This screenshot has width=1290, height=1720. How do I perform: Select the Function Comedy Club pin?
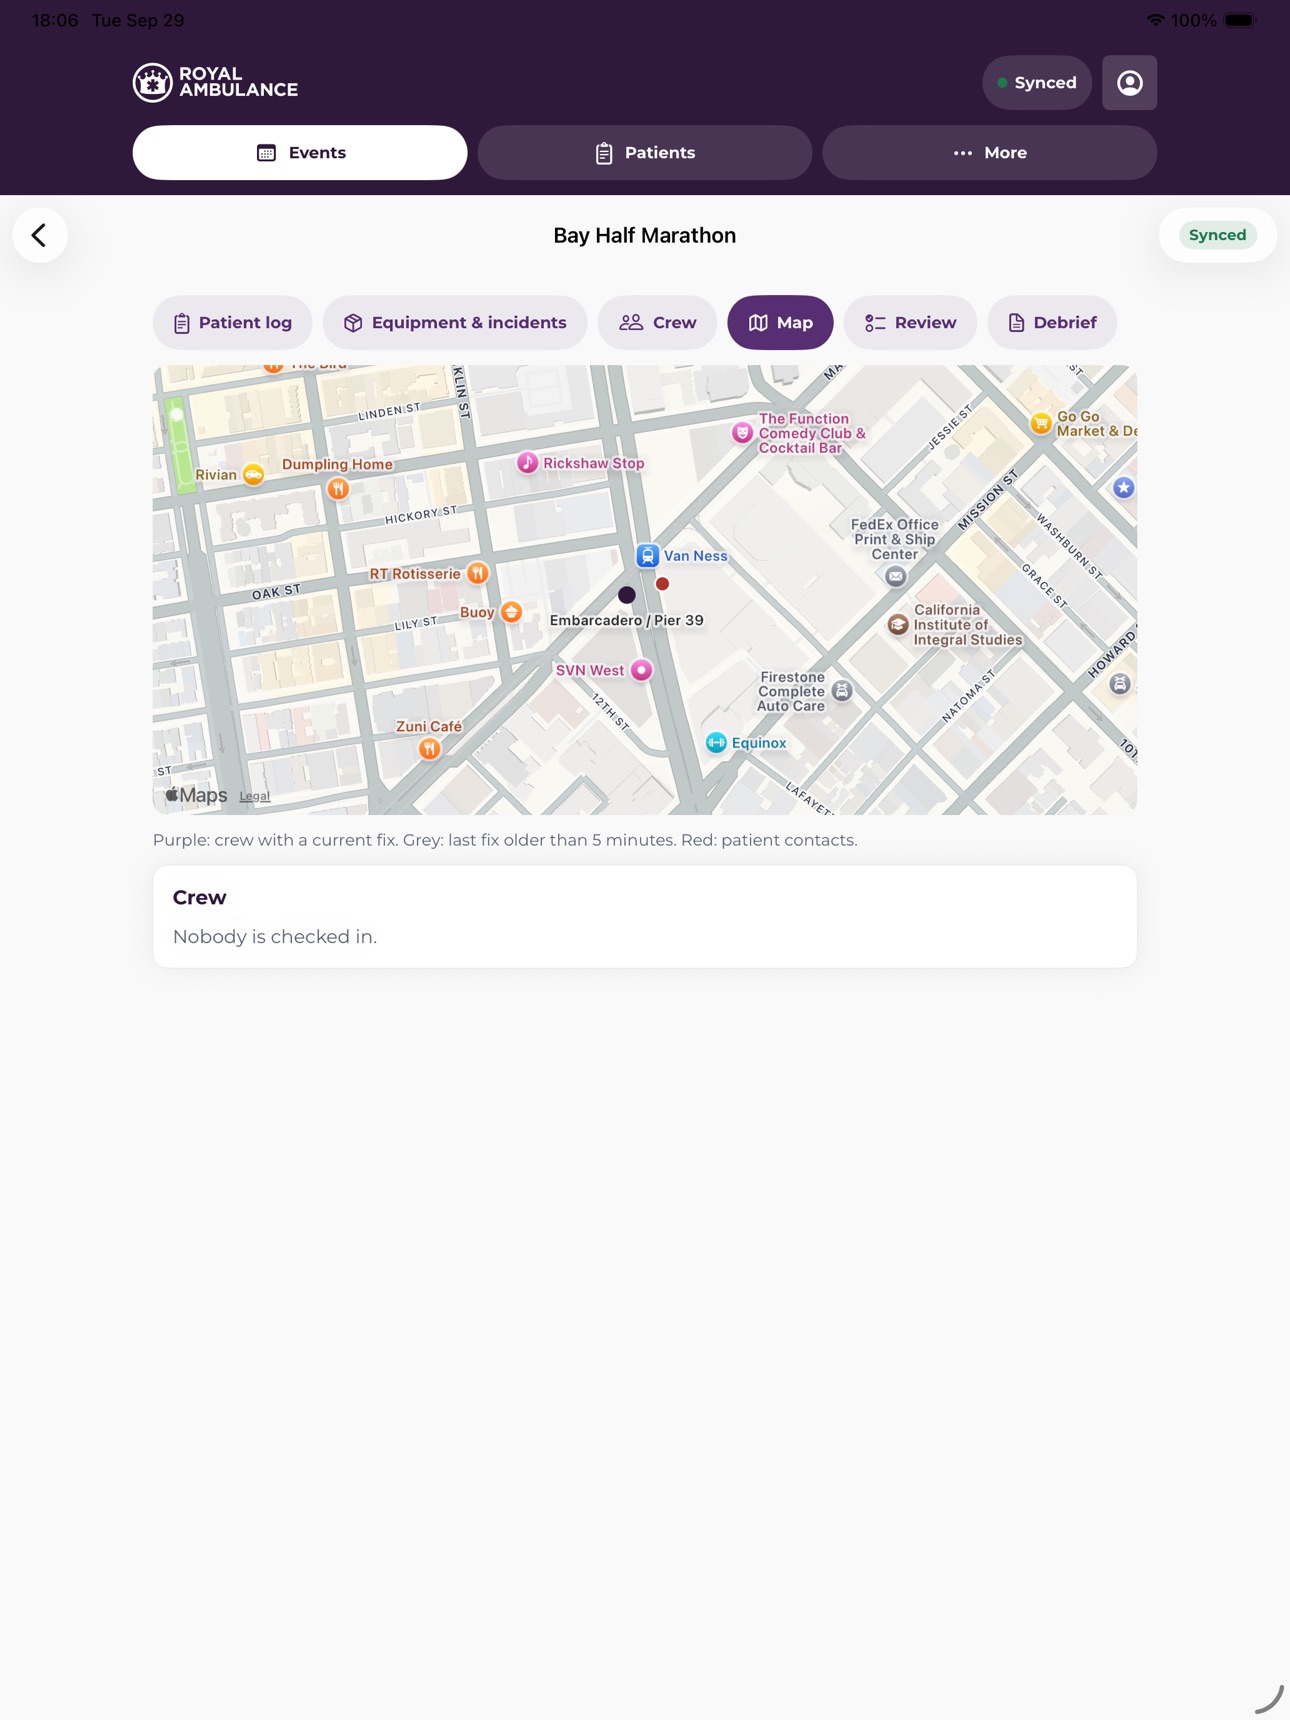click(742, 433)
